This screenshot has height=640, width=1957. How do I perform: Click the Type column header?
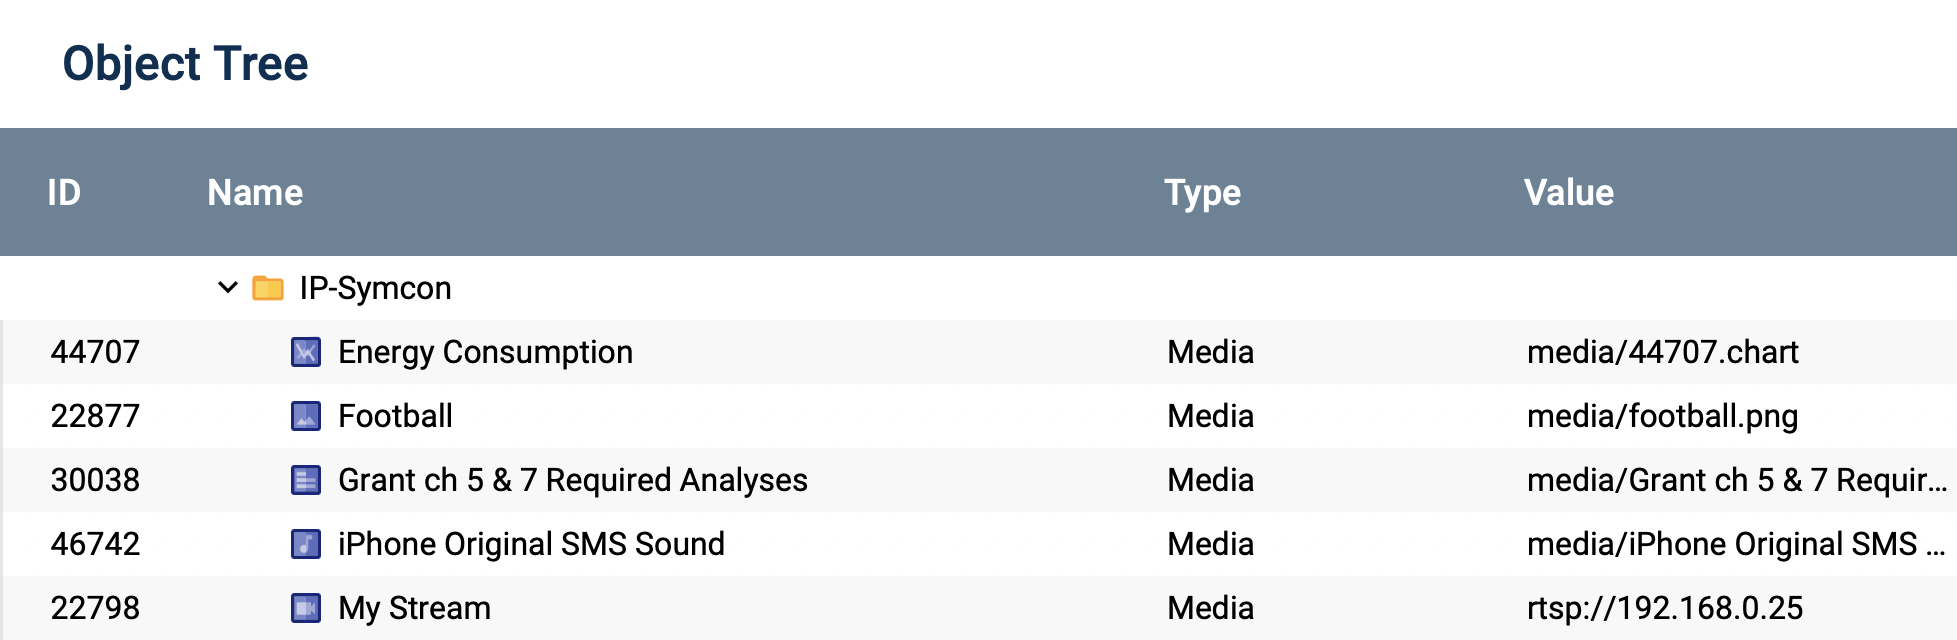pos(1203,192)
